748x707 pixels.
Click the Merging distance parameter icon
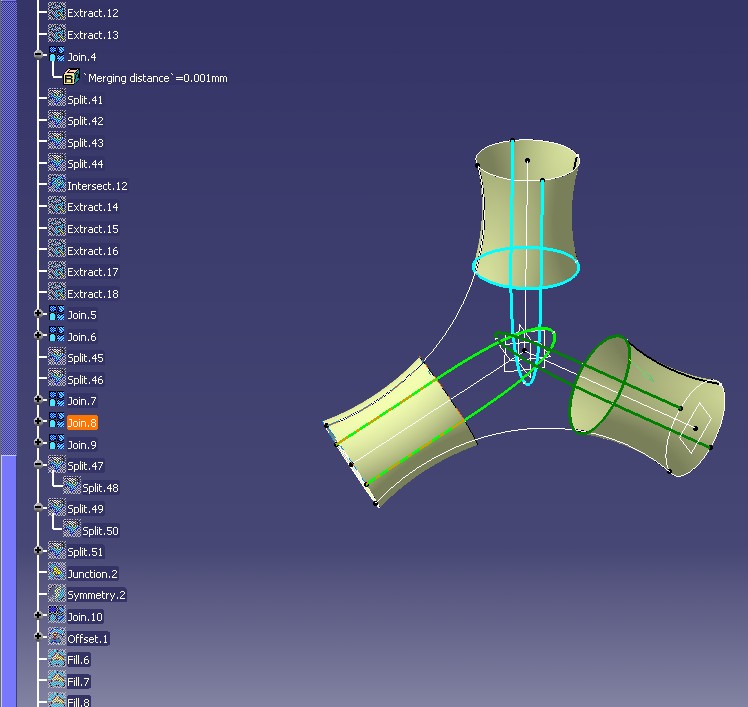72,77
